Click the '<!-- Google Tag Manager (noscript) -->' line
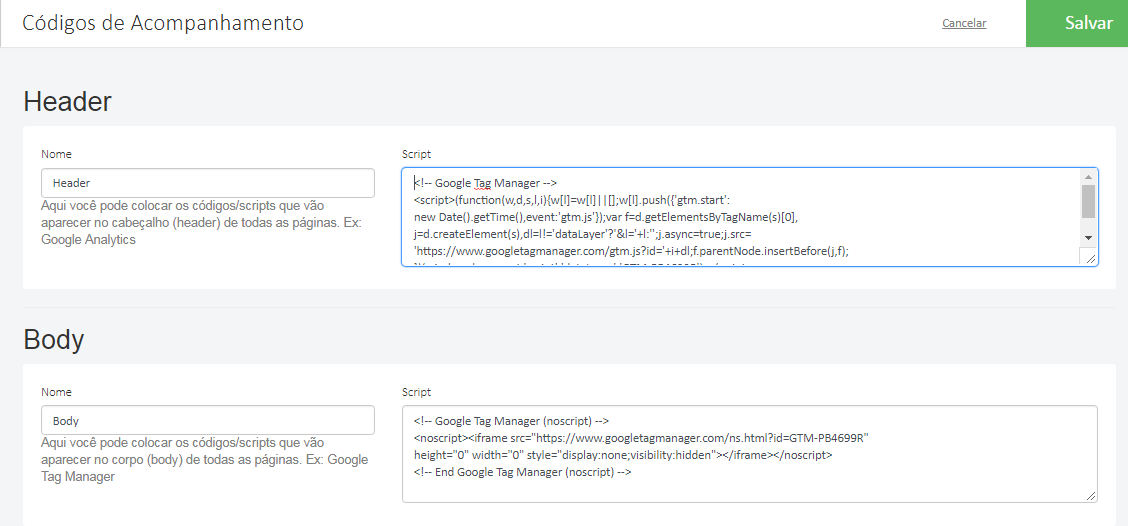The image size is (1128, 526). tap(511, 421)
